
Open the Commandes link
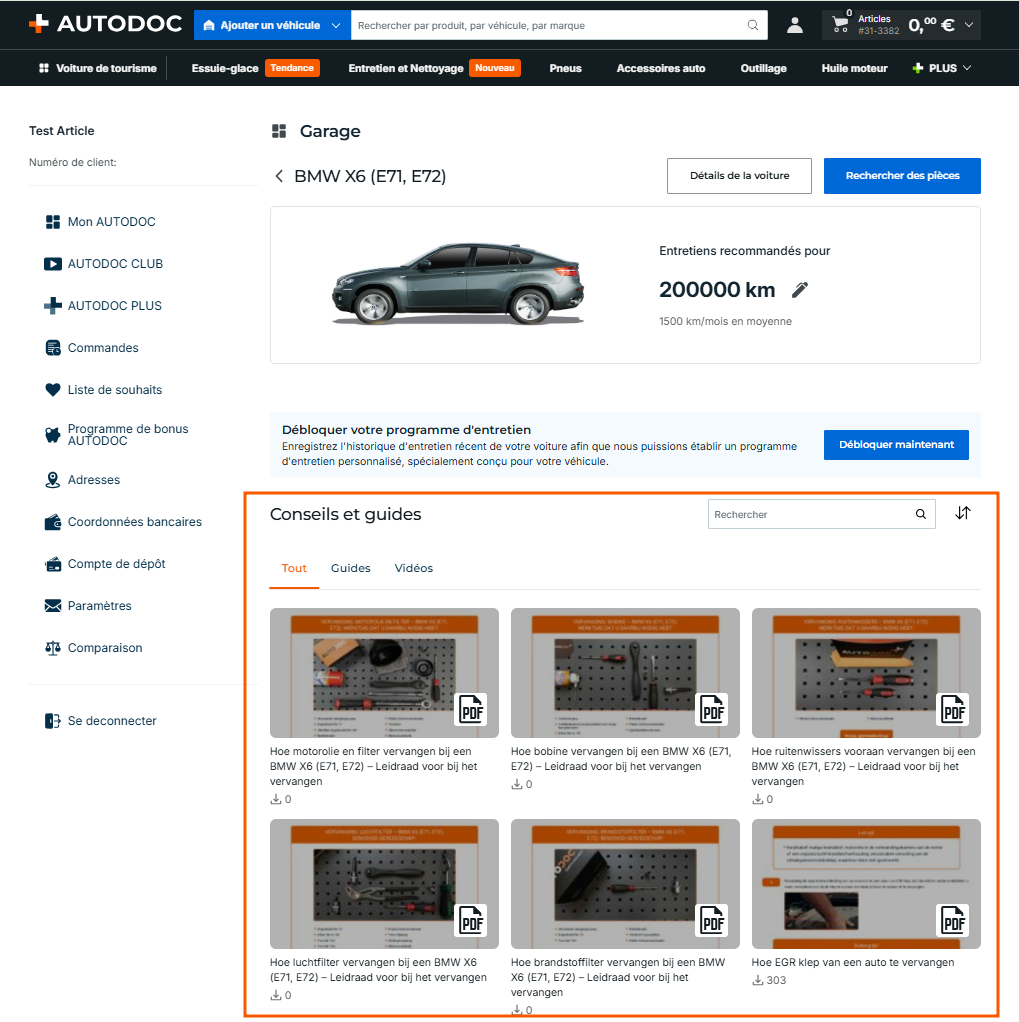click(103, 348)
